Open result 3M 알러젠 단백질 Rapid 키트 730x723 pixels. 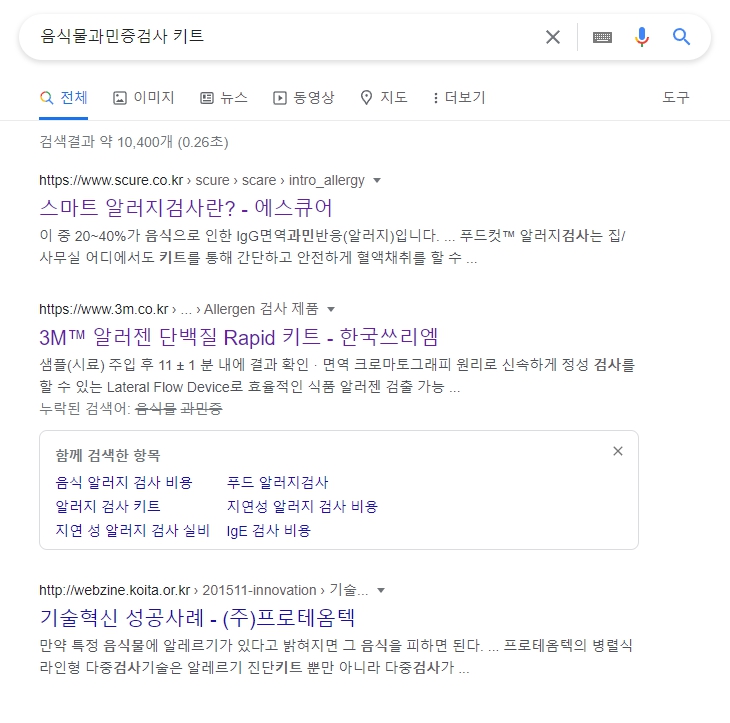click(238, 337)
